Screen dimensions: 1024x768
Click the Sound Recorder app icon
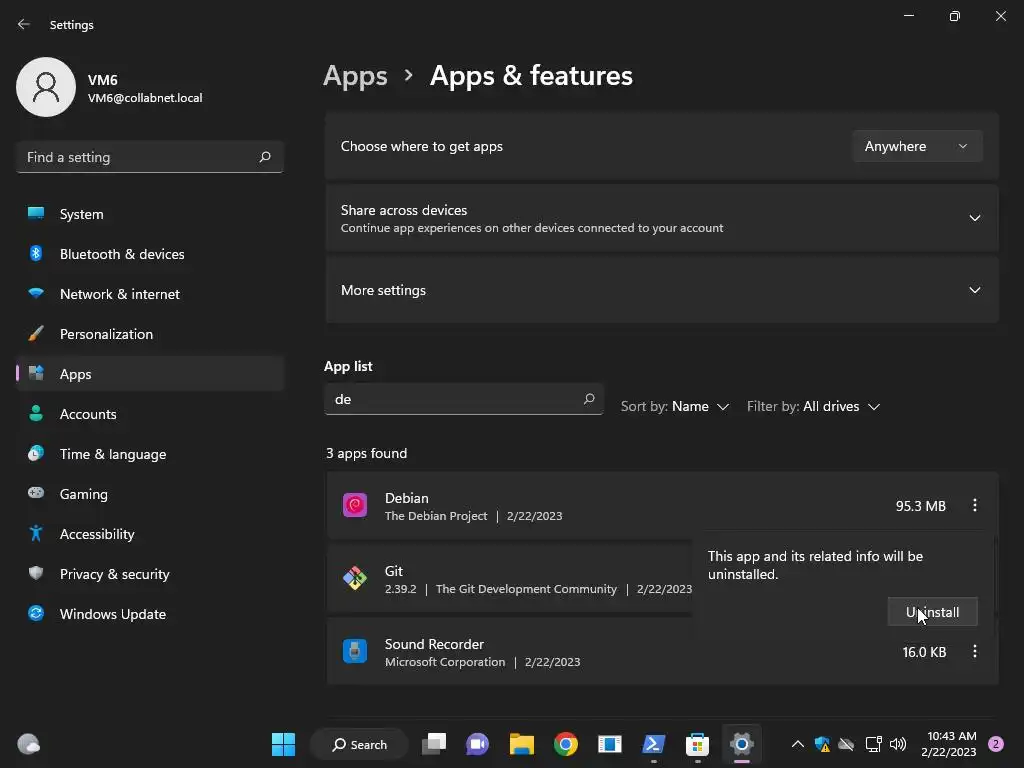pyautogui.click(x=355, y=651)
